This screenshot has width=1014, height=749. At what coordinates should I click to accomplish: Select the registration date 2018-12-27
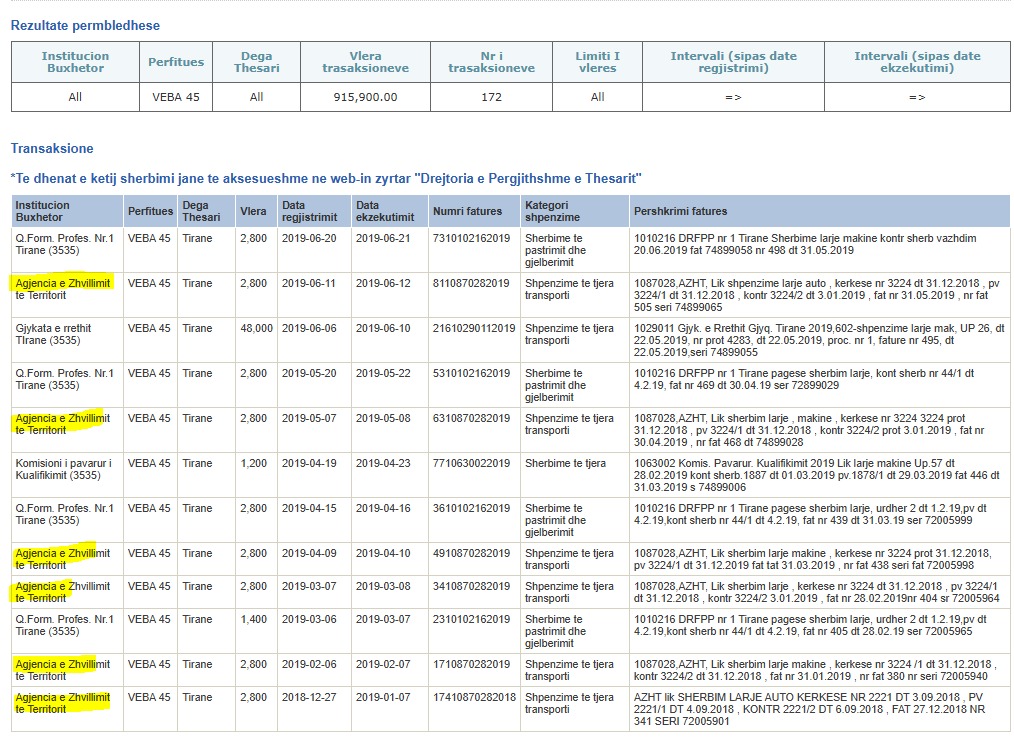coord(308,697)
